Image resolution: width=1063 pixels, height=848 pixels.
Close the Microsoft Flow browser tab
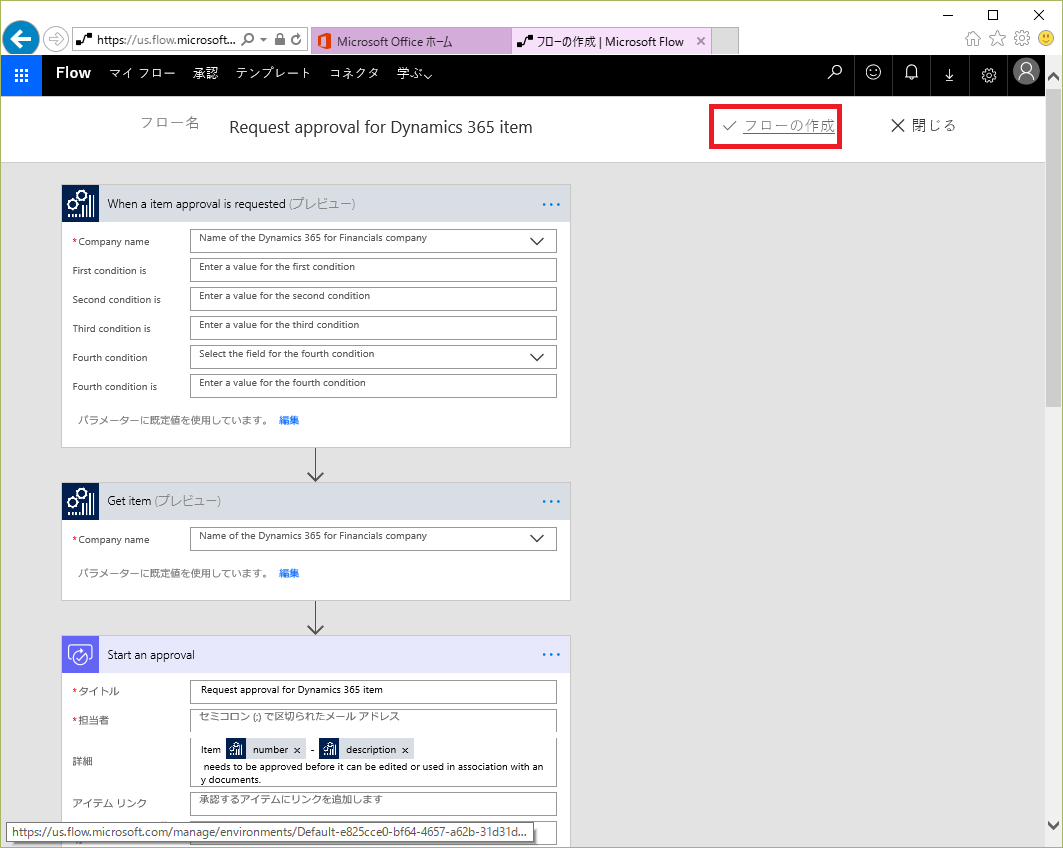coord(701,41)
